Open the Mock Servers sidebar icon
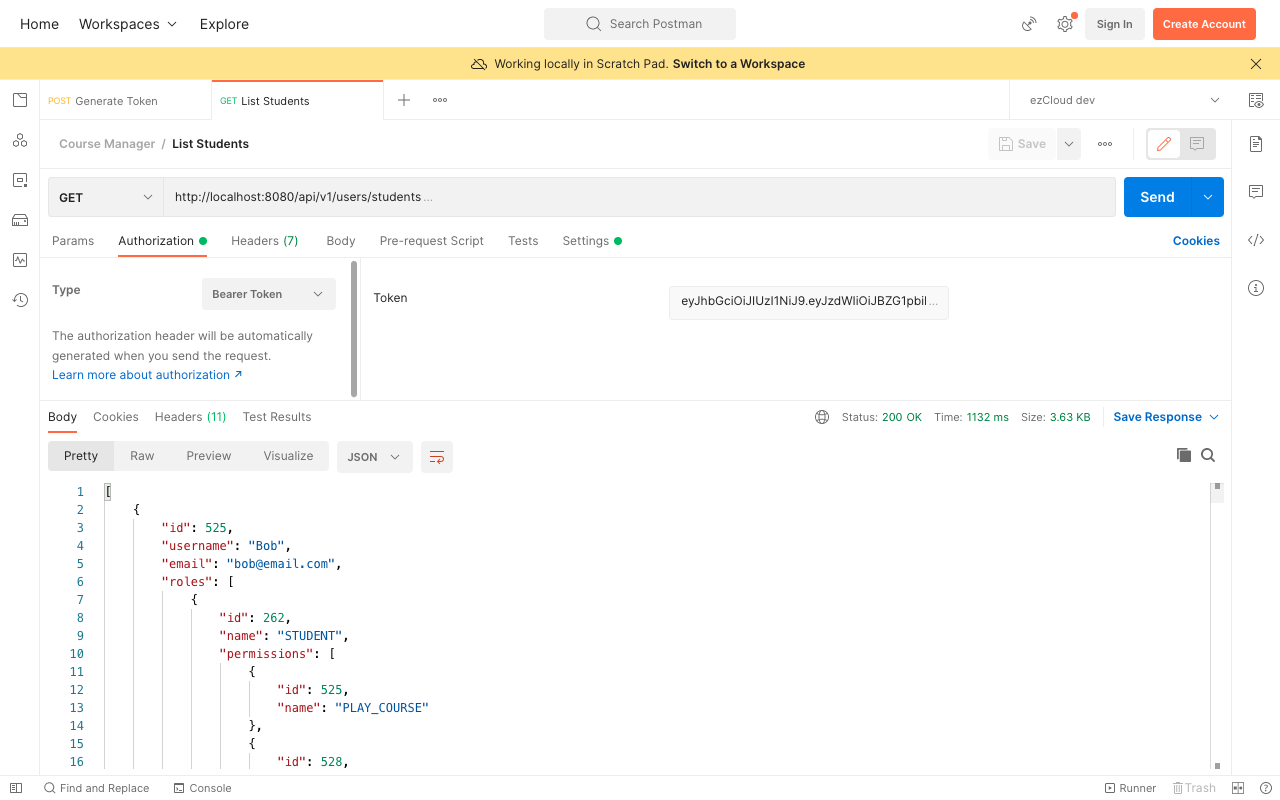This screenshot has height=800, width=1280. tap(20, 220)
